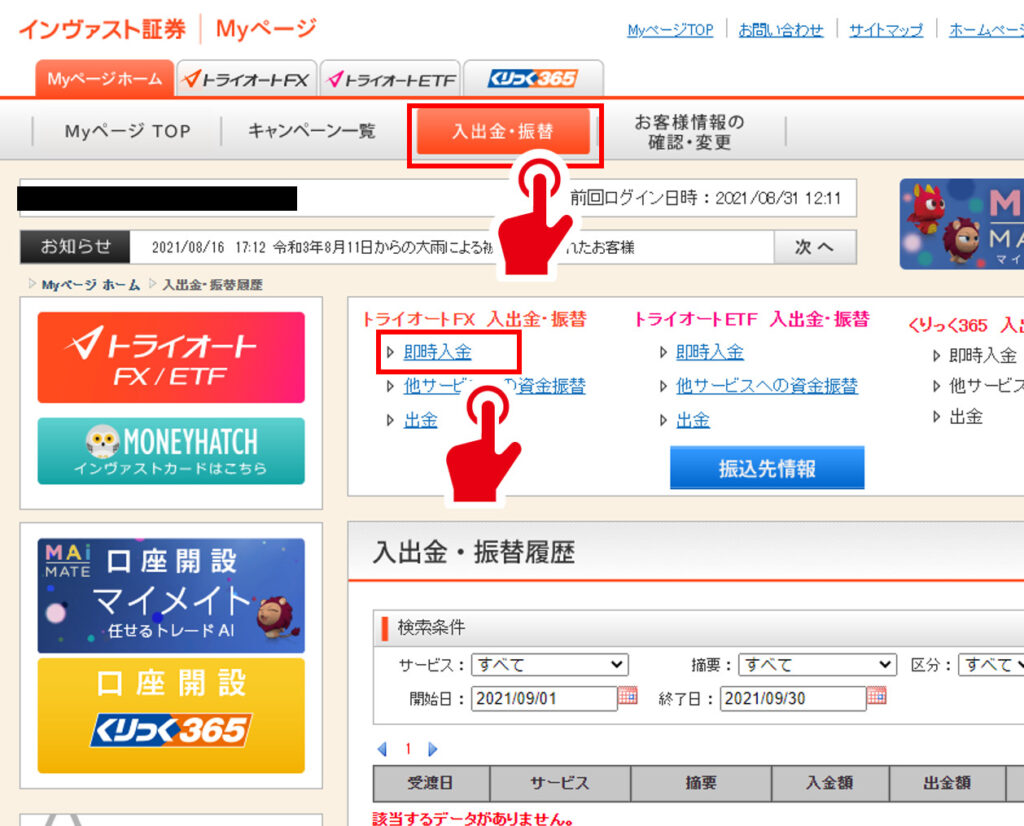Screen dimensions: 1024x826
Task: Click 即時入金 link under トライオートFX
Action: pos(437,353)
